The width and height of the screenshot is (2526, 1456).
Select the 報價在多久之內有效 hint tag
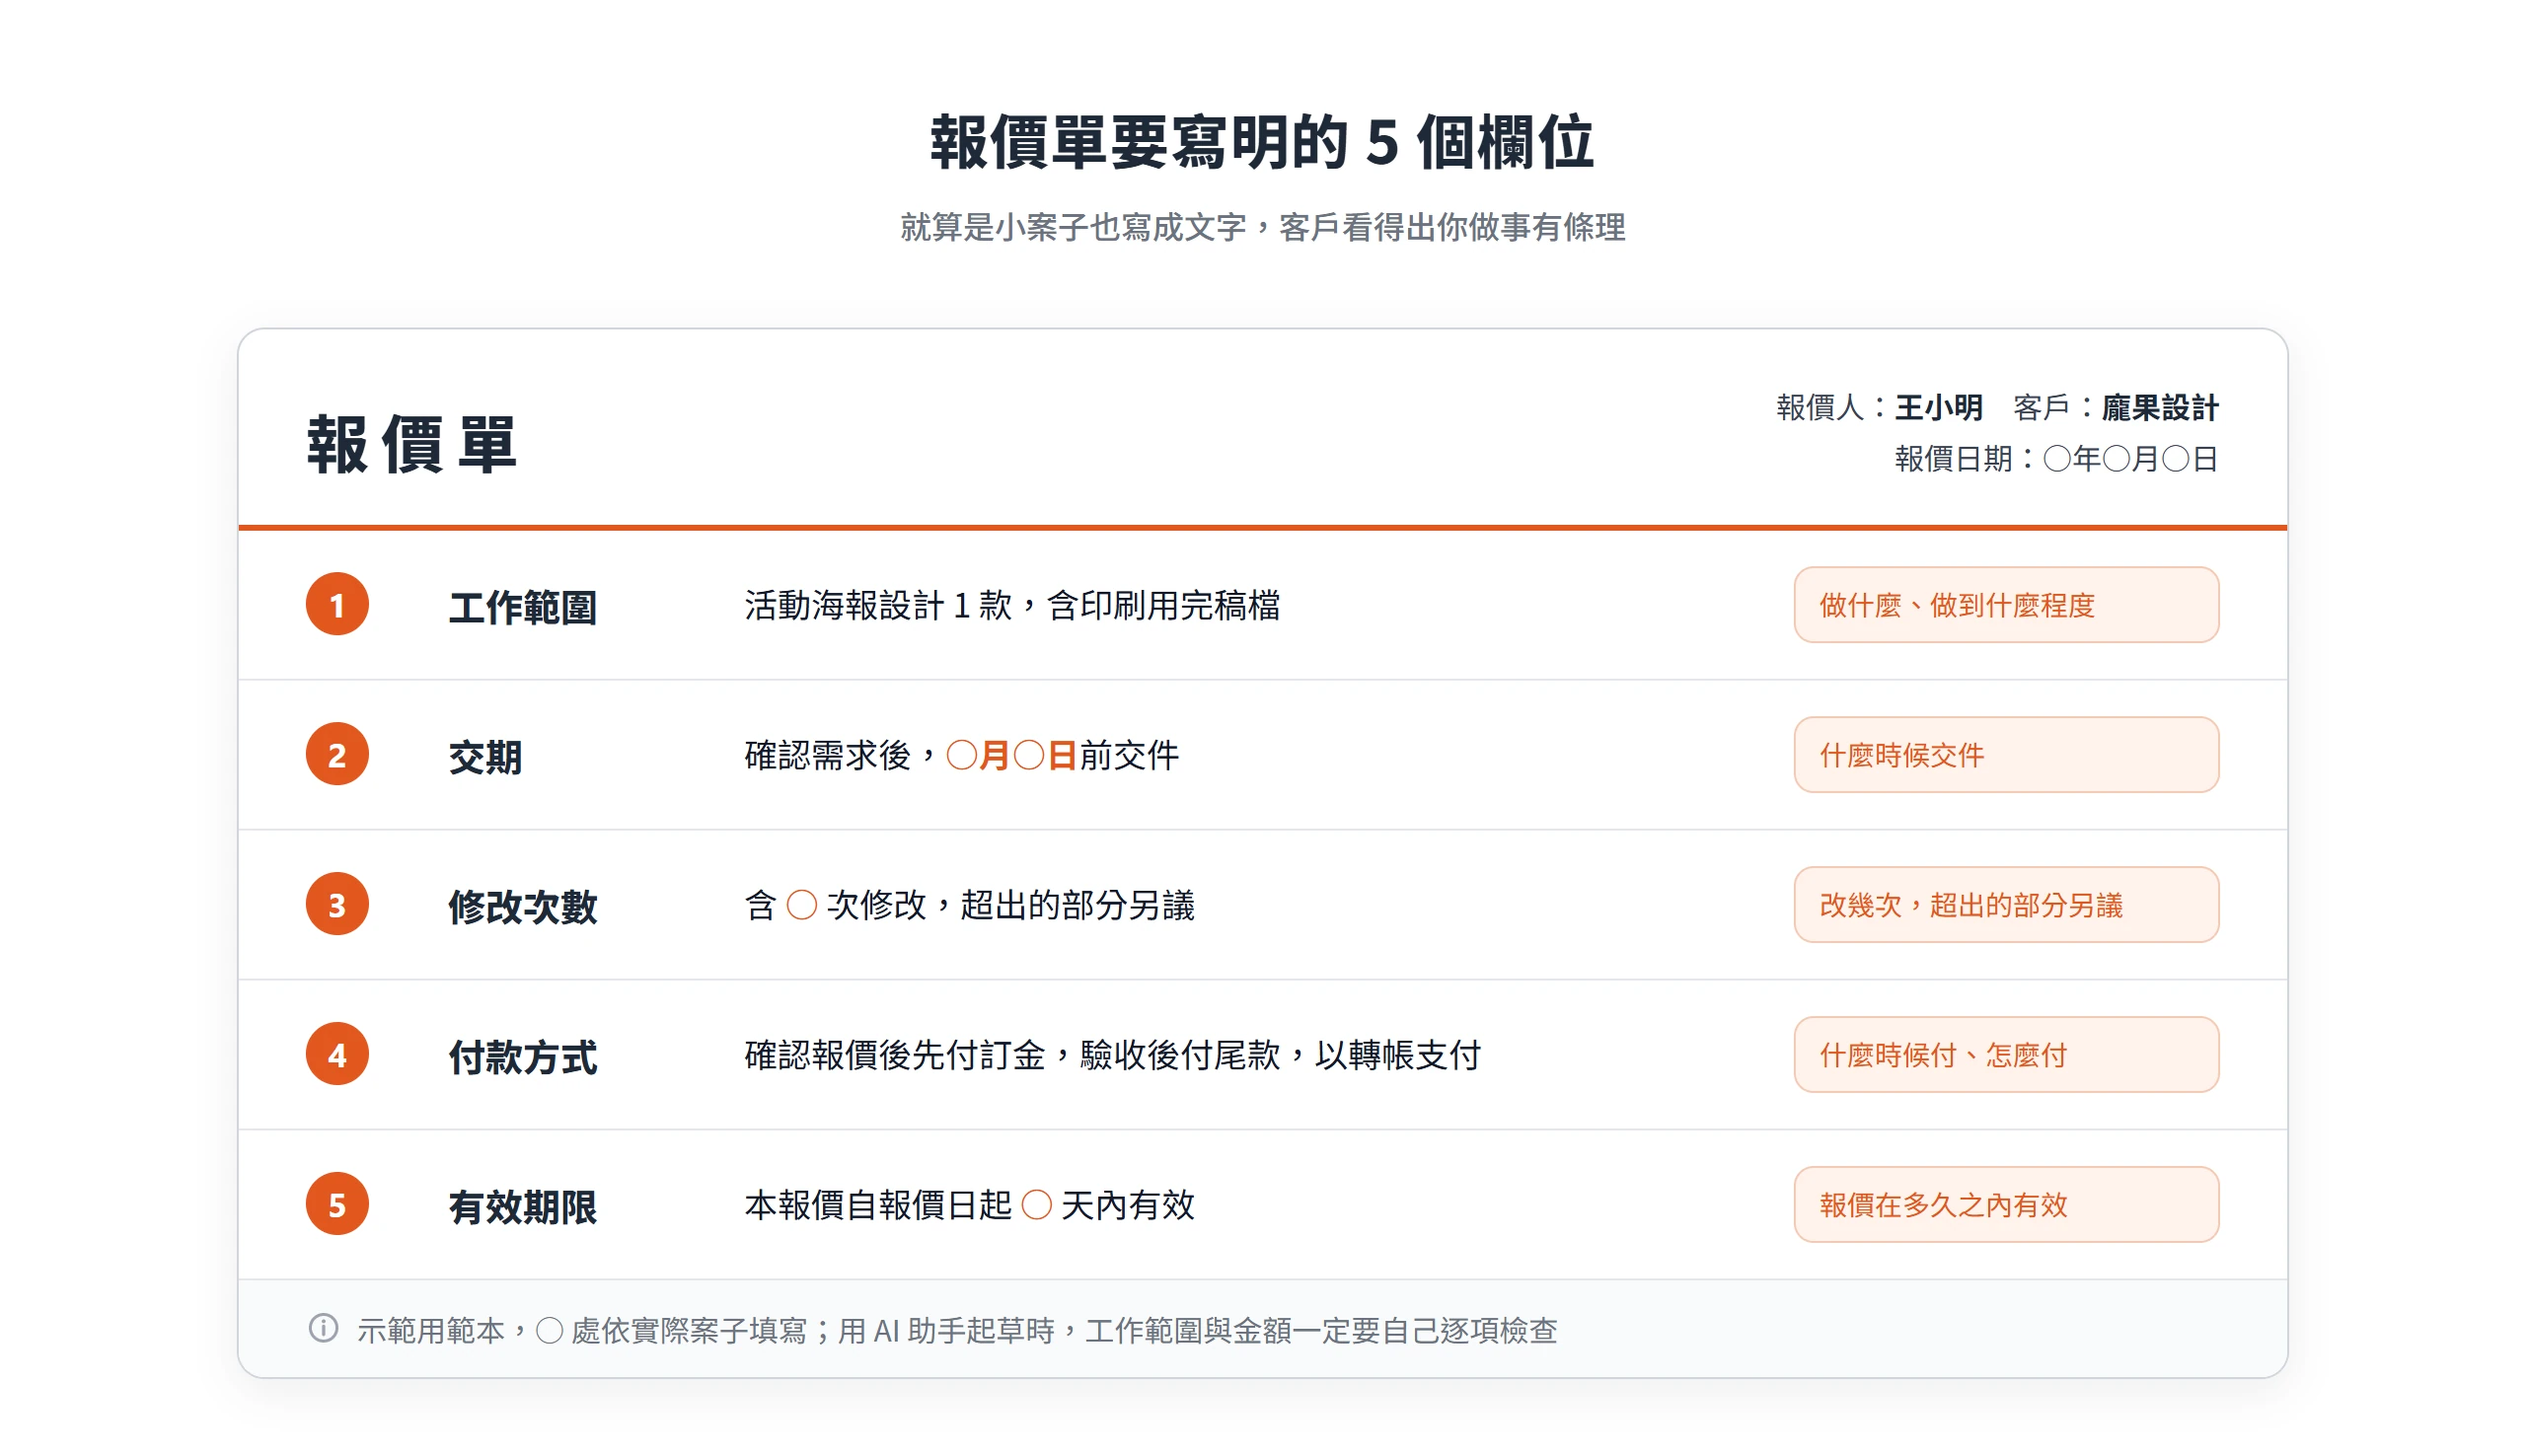[x=2005, y=1204]
